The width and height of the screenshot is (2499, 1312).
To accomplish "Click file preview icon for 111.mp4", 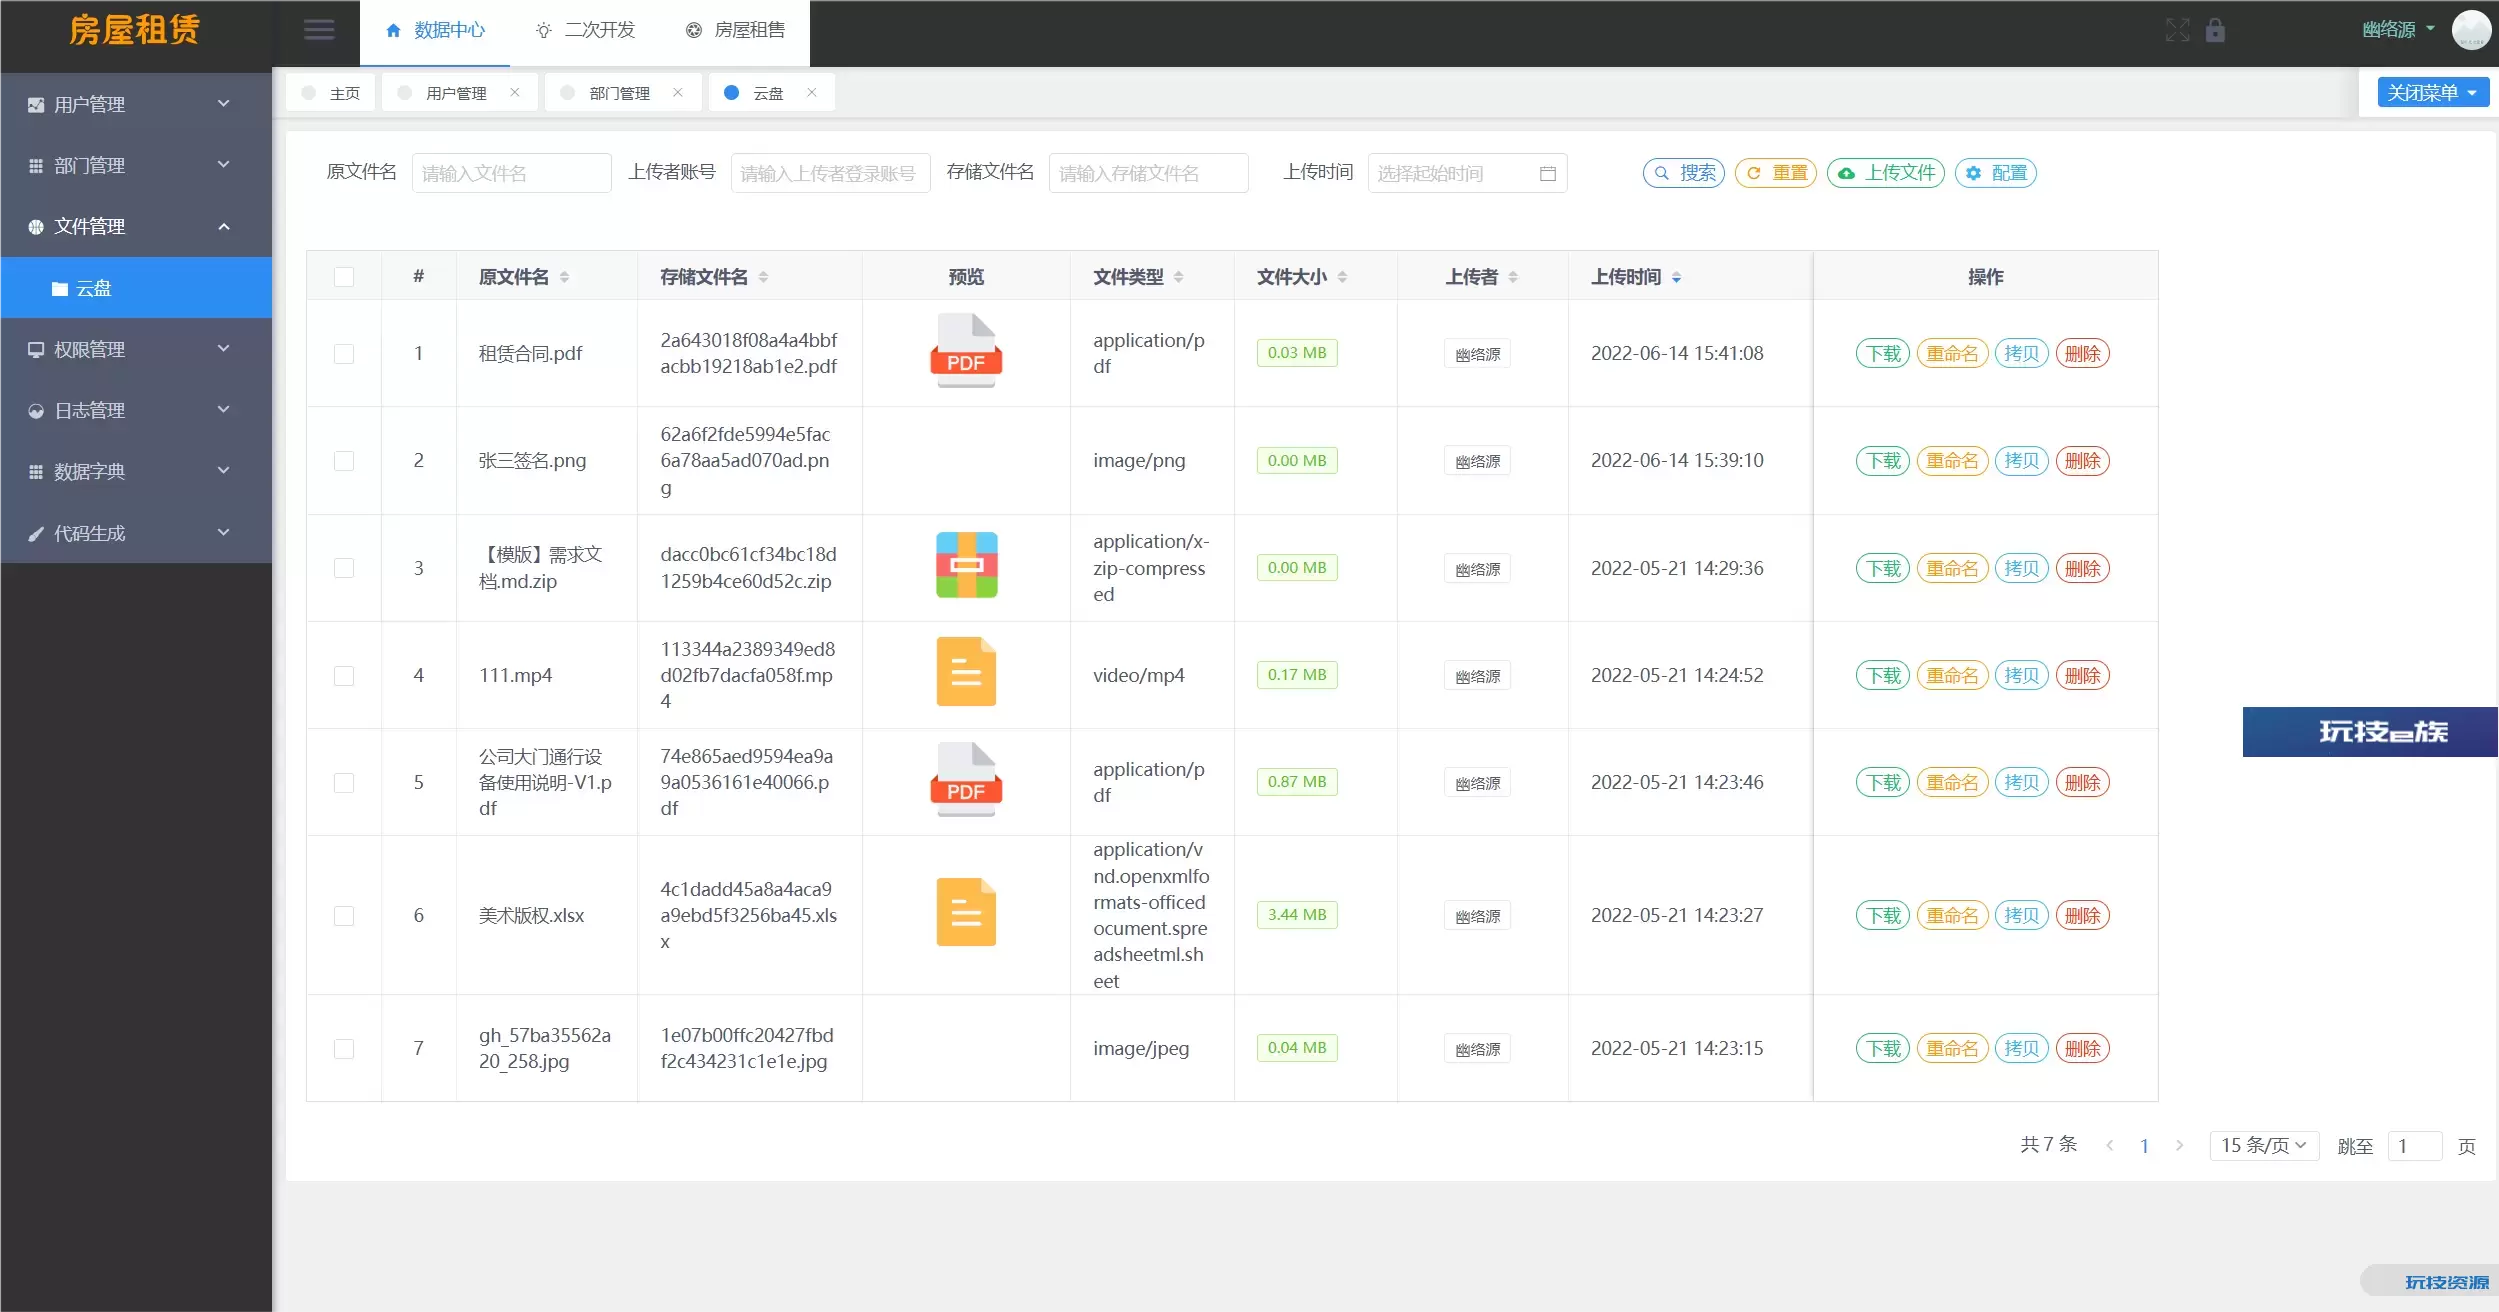I will (966, 672).
